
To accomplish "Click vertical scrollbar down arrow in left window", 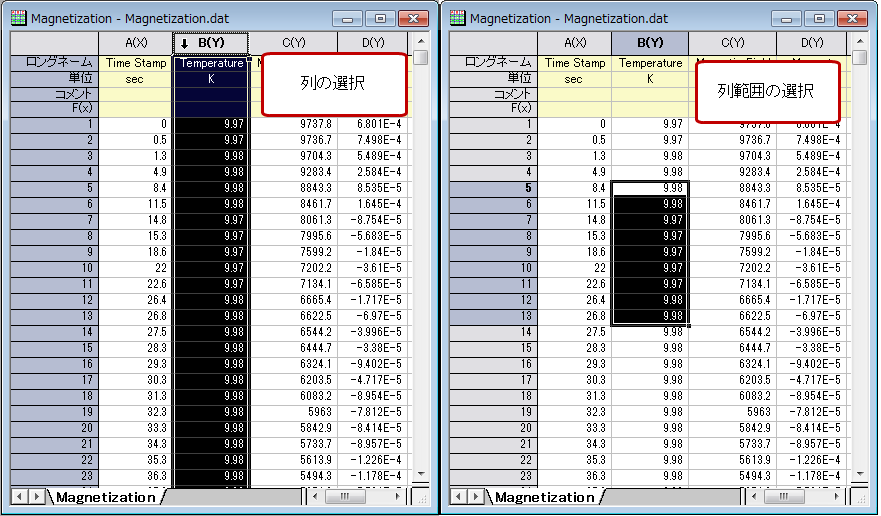I will [x=421, y=474].
